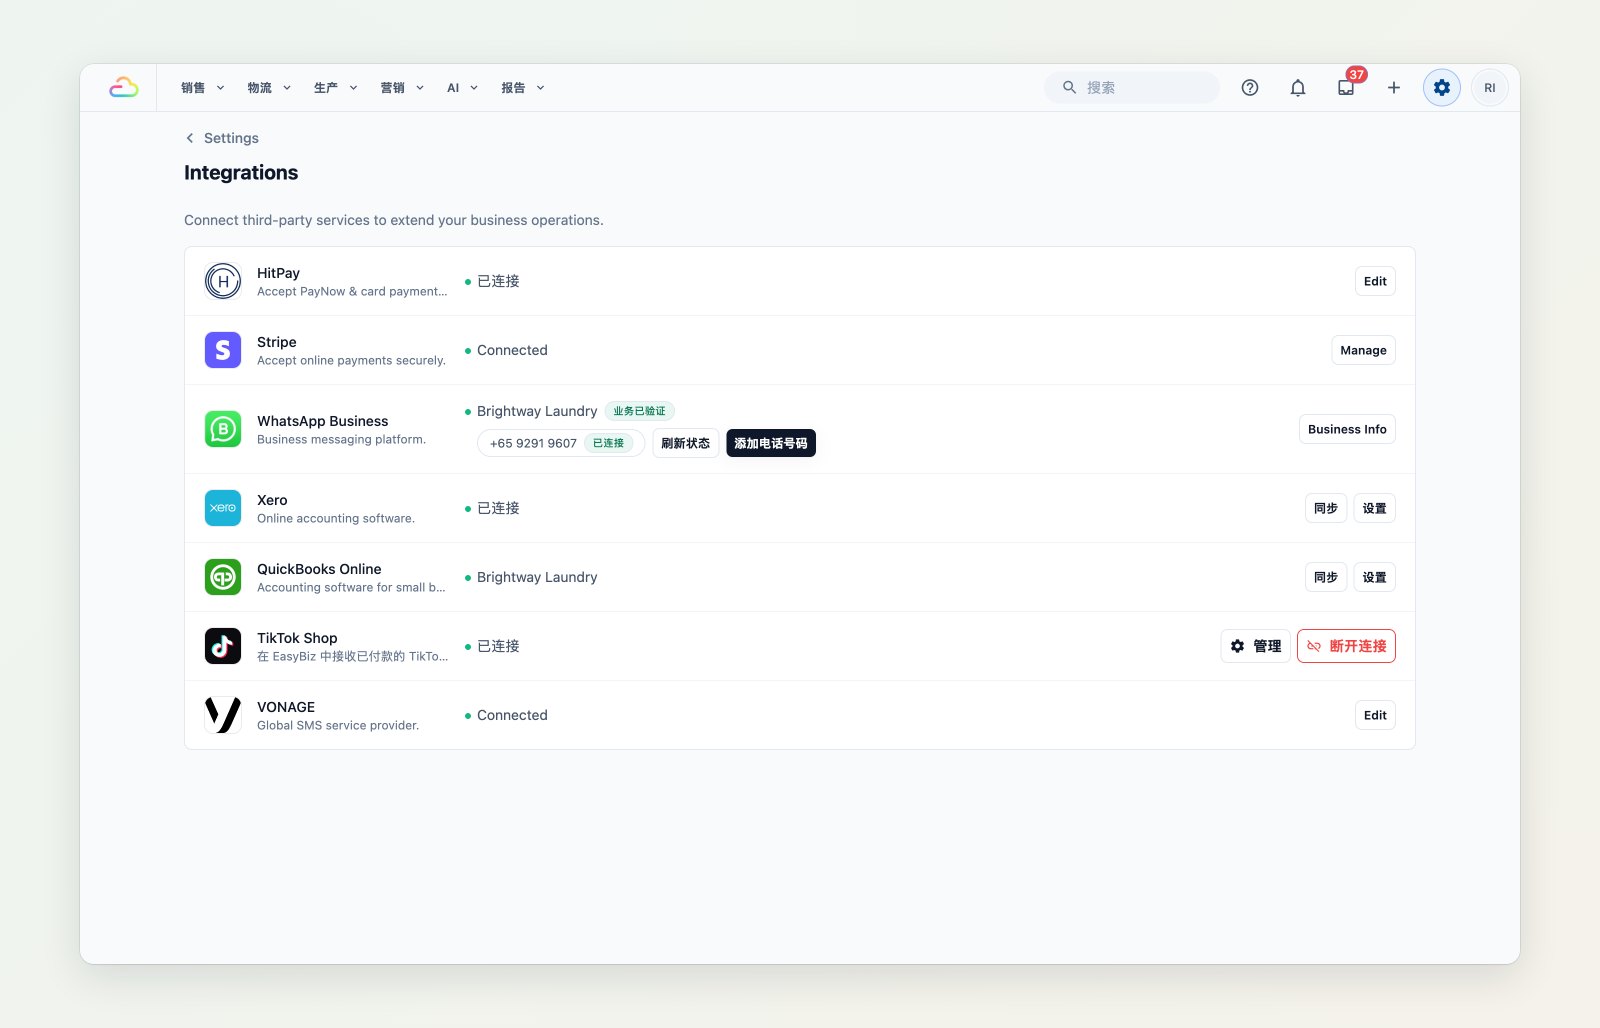1600x1028 pixels.
Task: Click the WhatsApp Business logo icon
Action: pyautogui.click(x=223, y=429)
